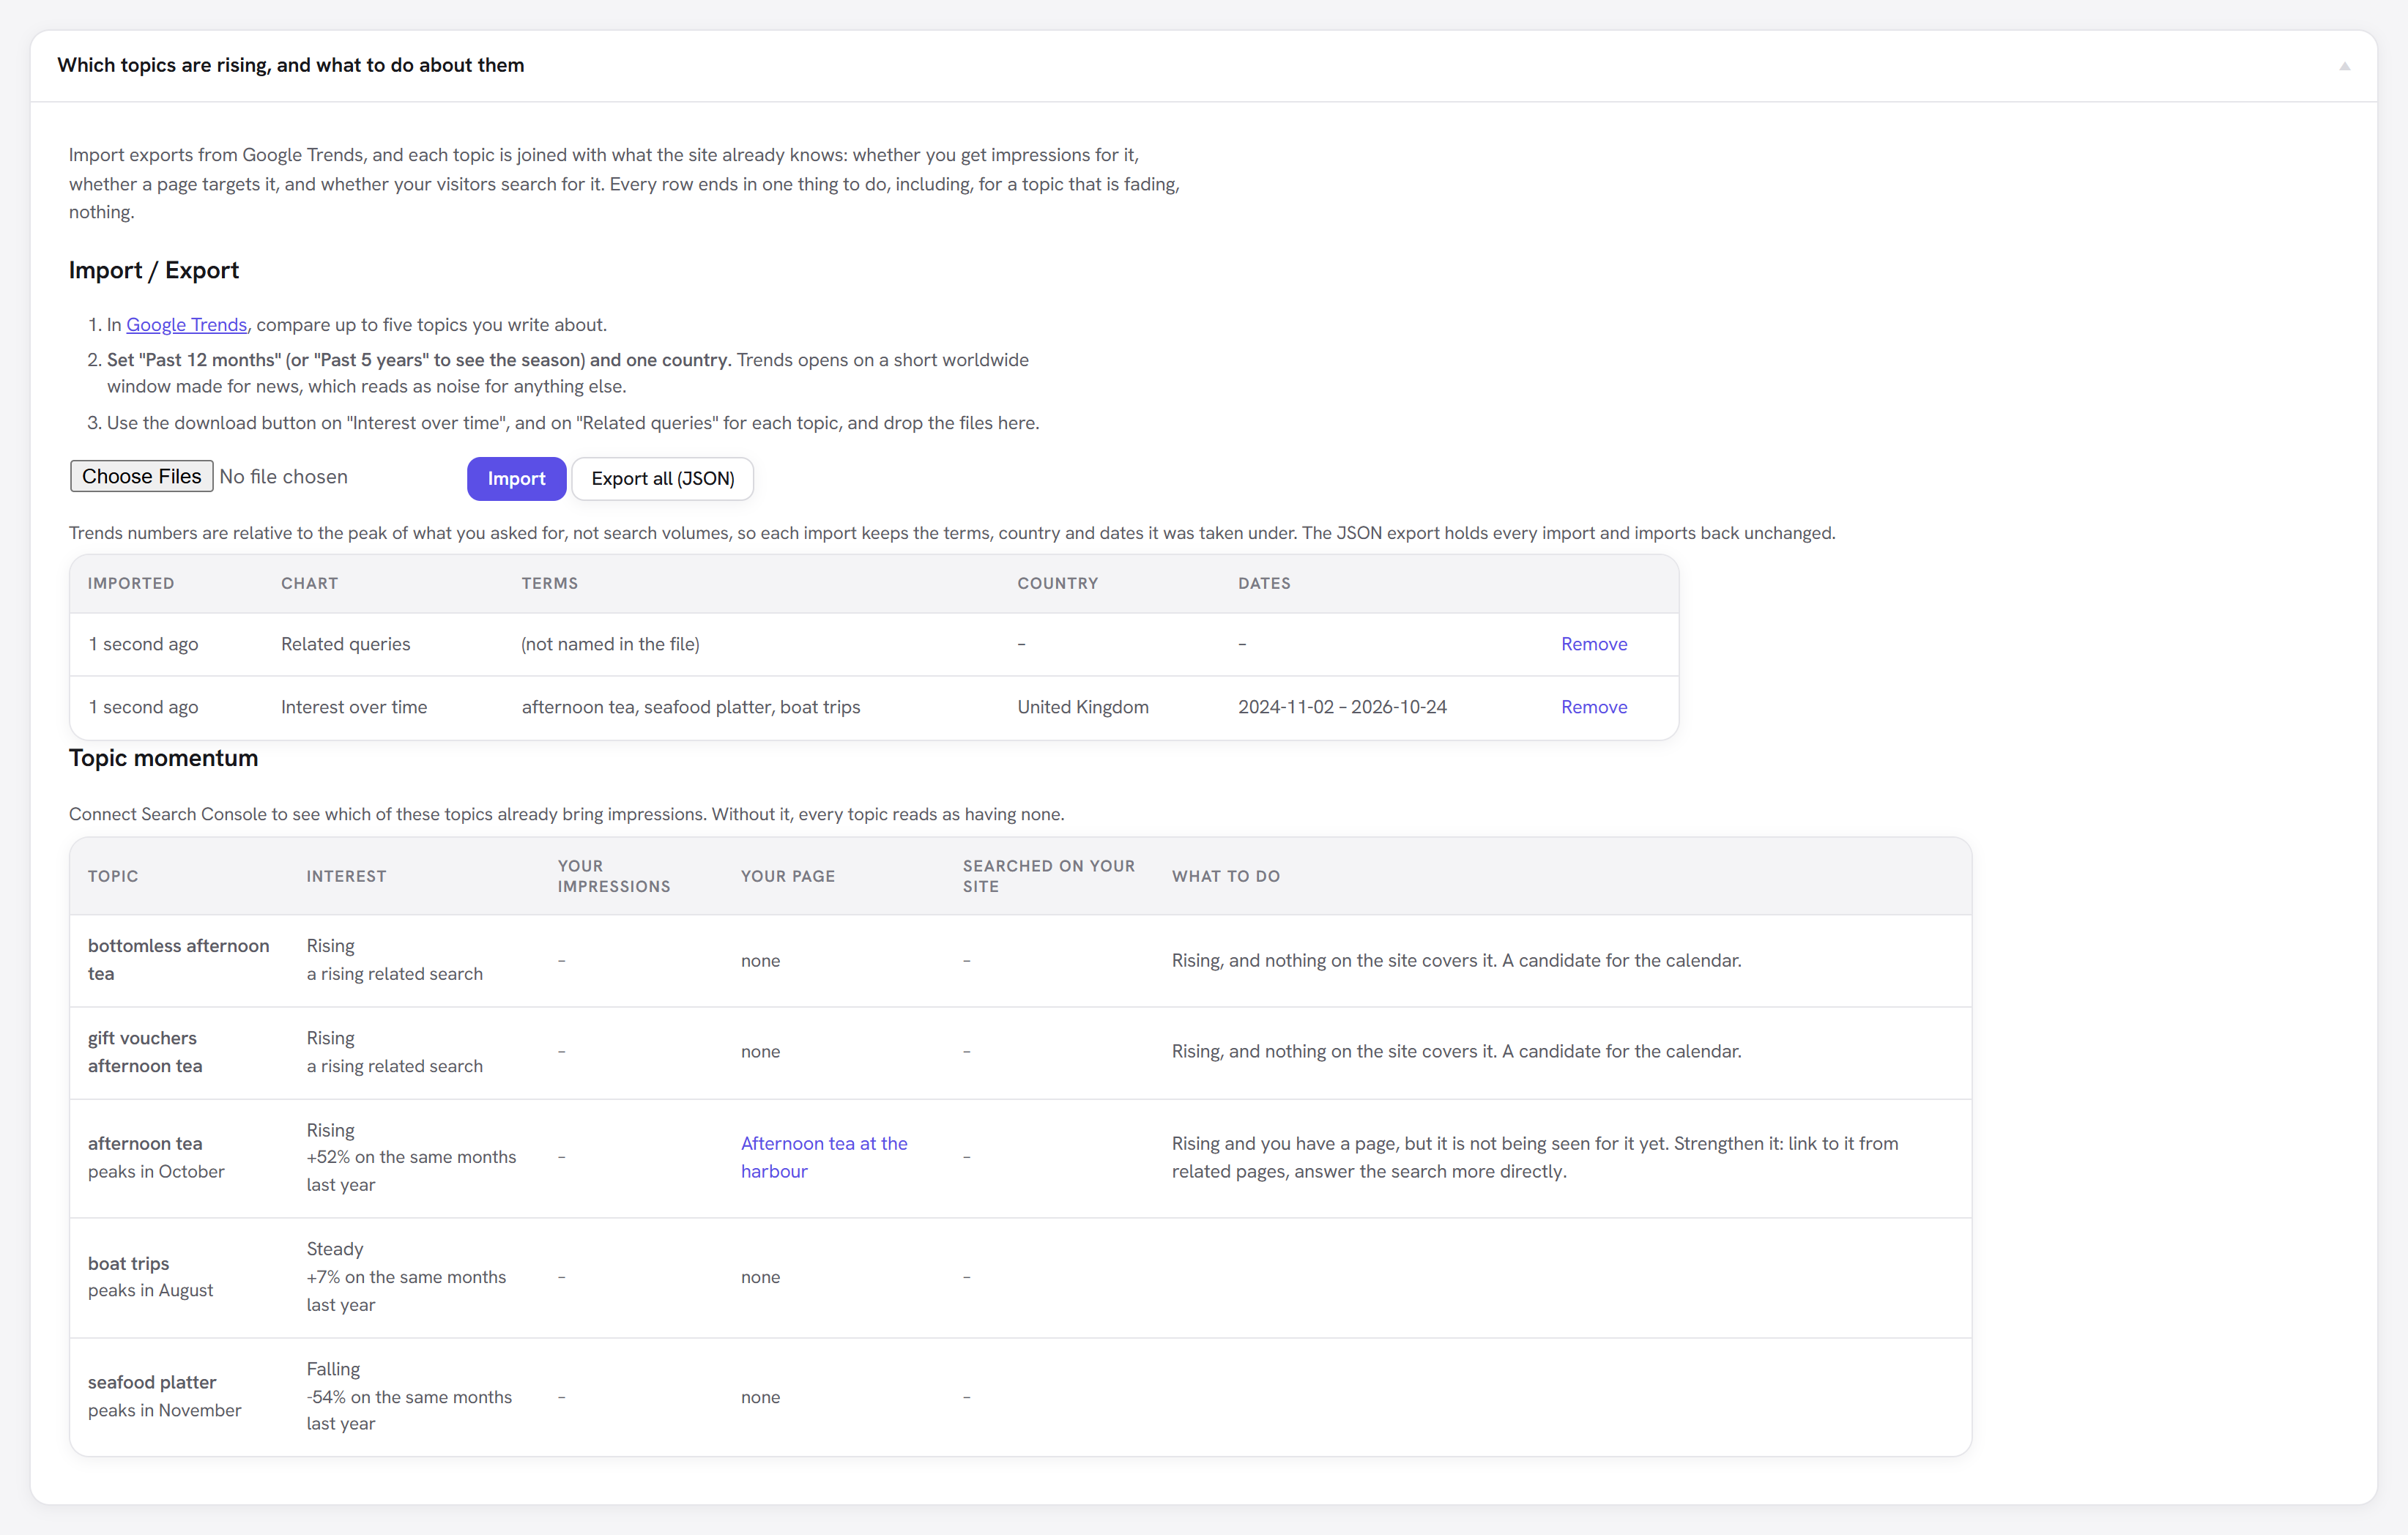Click the 'United Kingdom' country cell

tap(1083, 707)
